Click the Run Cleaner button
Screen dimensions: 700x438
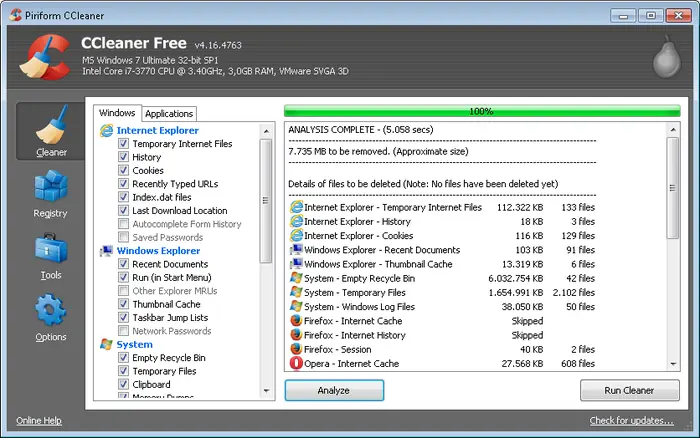coord(629,390)
